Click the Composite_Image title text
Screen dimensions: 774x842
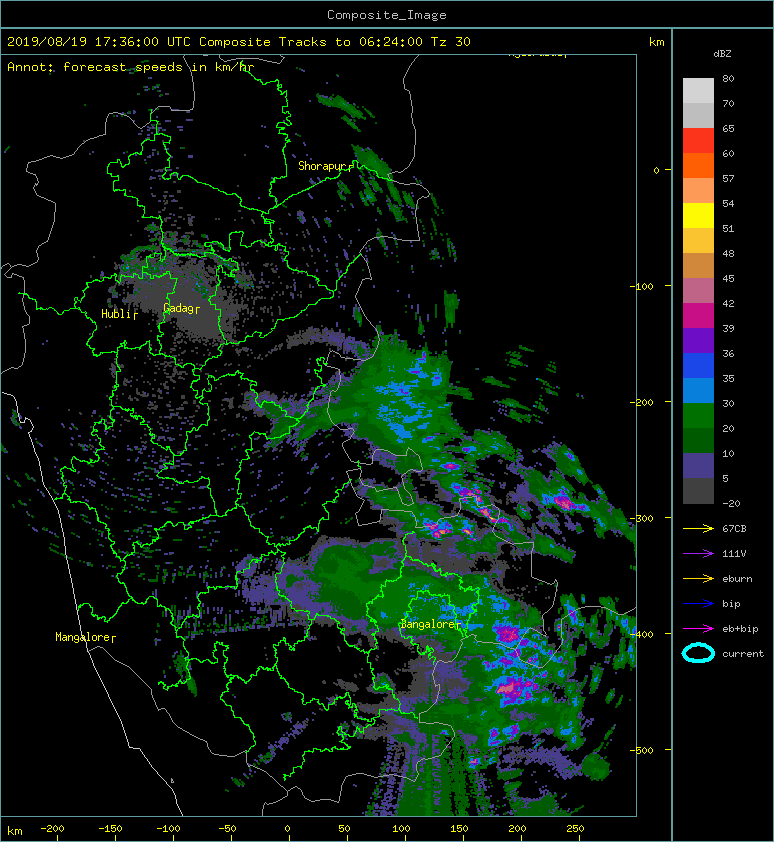point(387,15)
